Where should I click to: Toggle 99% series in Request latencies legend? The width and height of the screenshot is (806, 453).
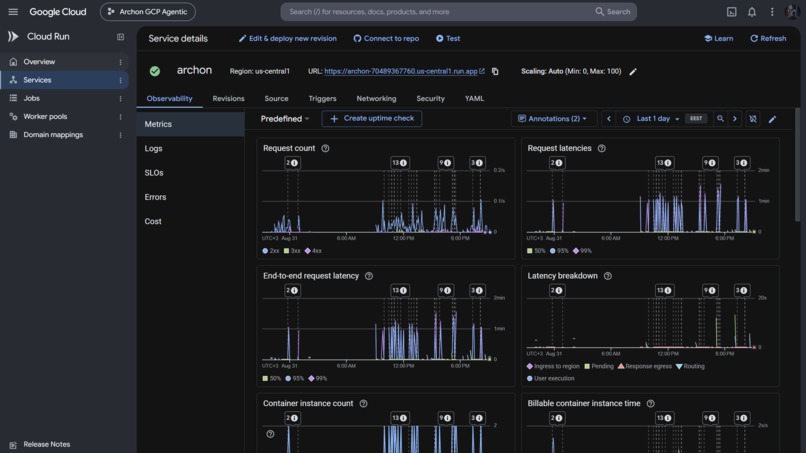click(582, 251)
